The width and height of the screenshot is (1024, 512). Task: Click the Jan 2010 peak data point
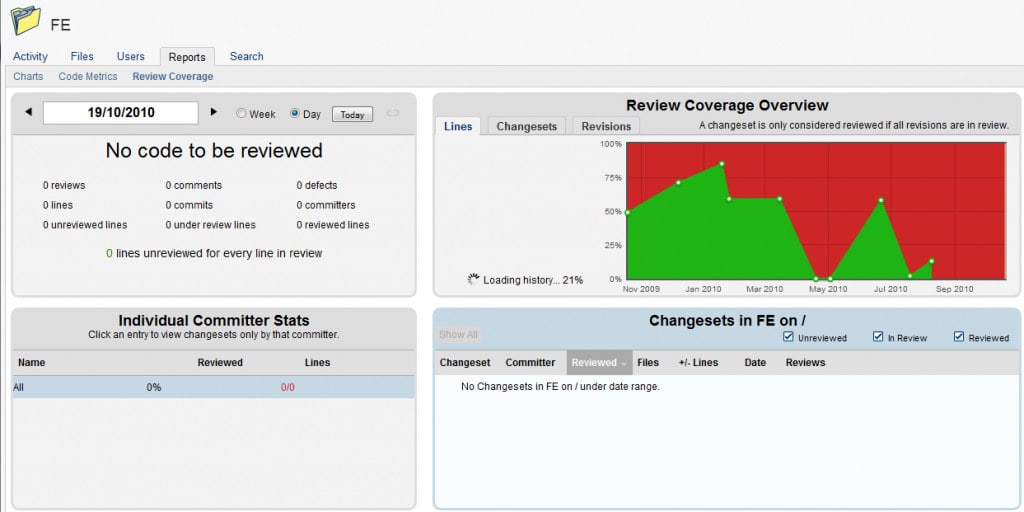721,164
